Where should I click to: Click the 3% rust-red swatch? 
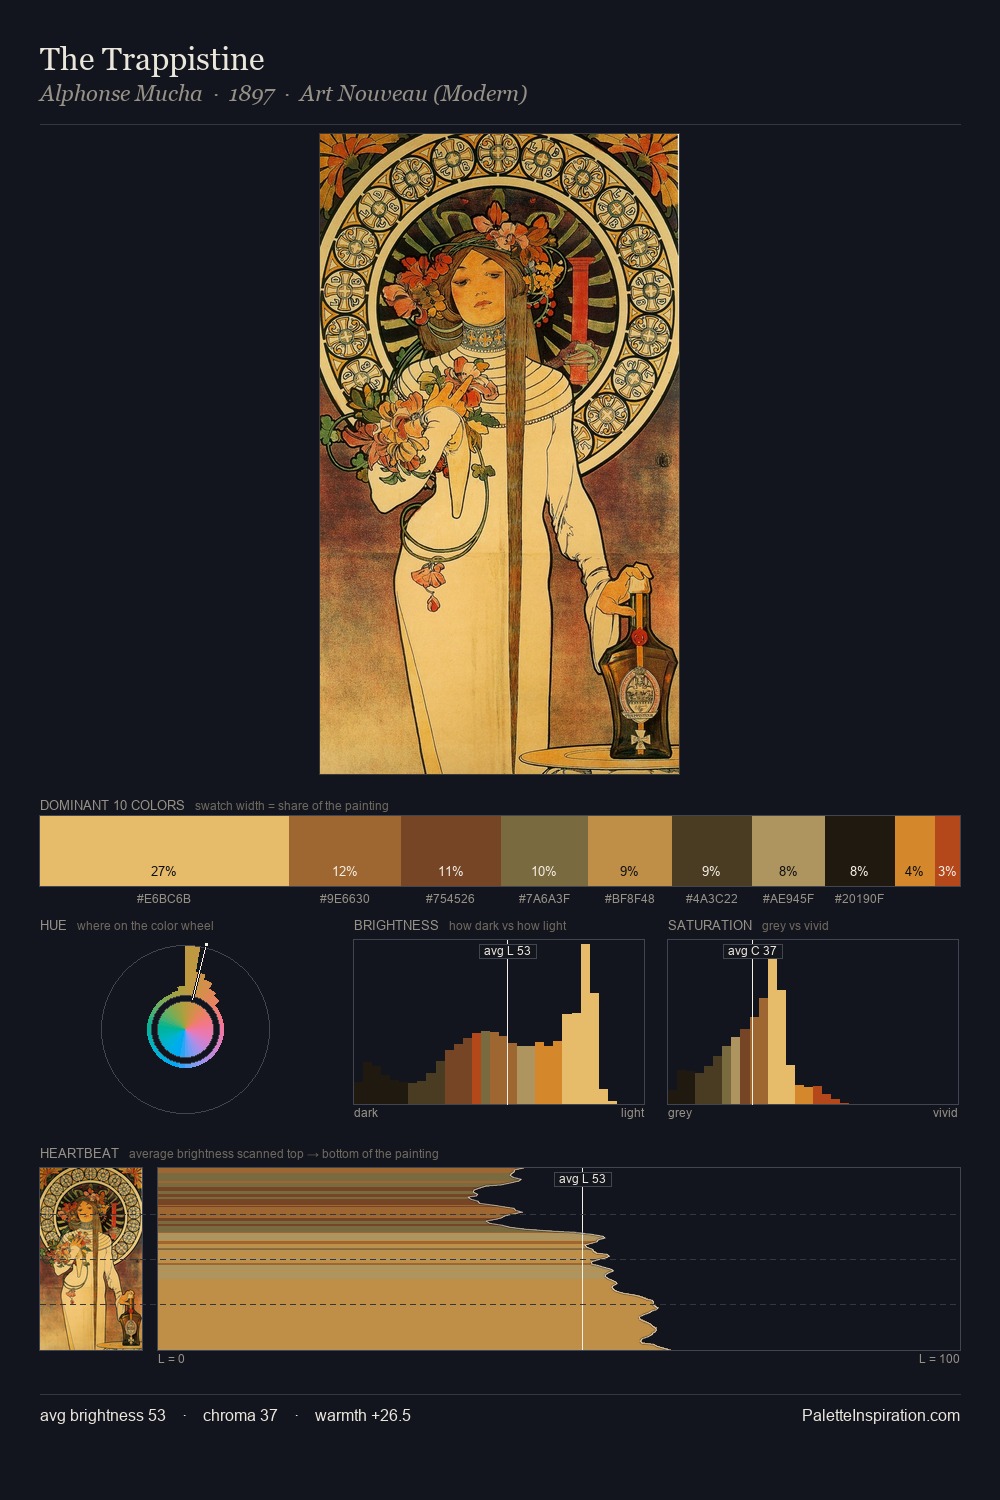[x=947, y=851]
